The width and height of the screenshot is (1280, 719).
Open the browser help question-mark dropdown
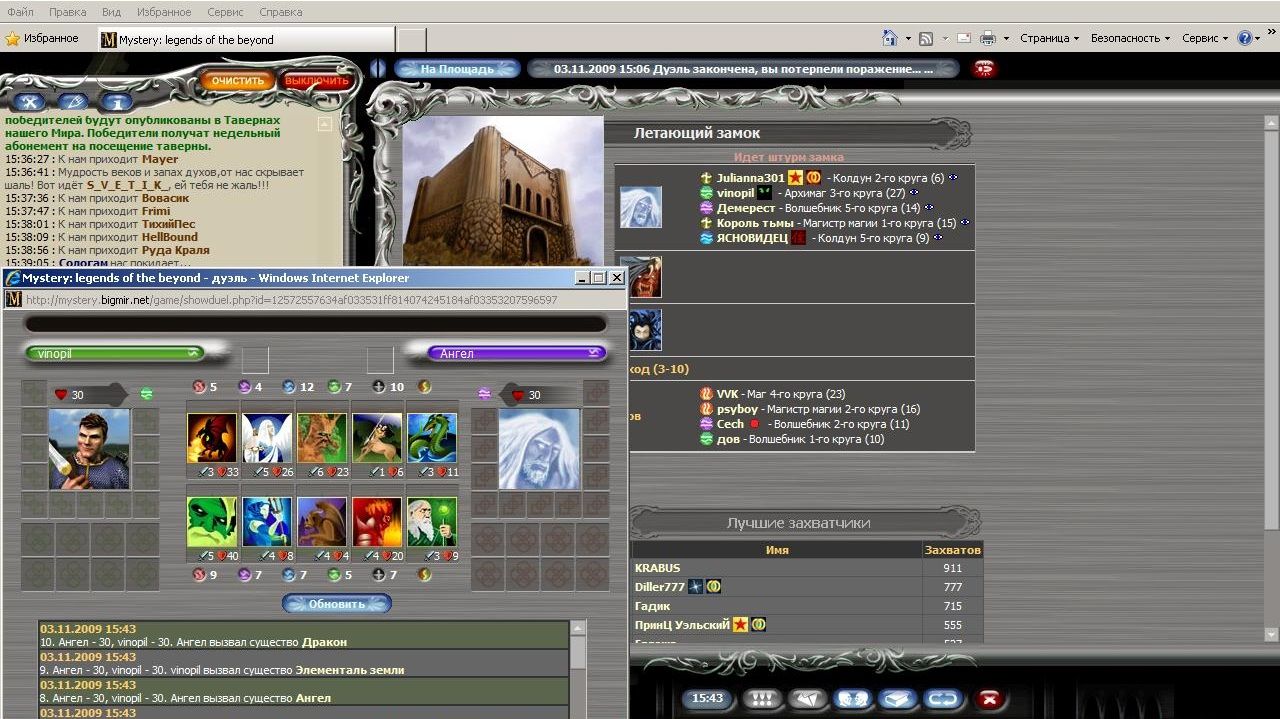click(1250, 39)
